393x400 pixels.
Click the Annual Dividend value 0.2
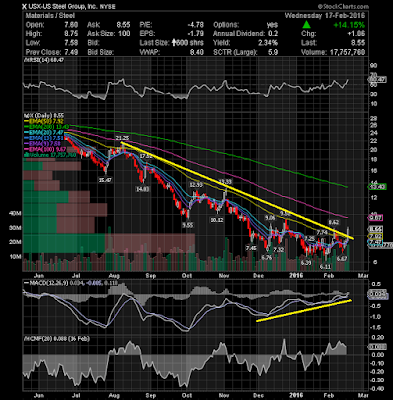tap(273, 34)
